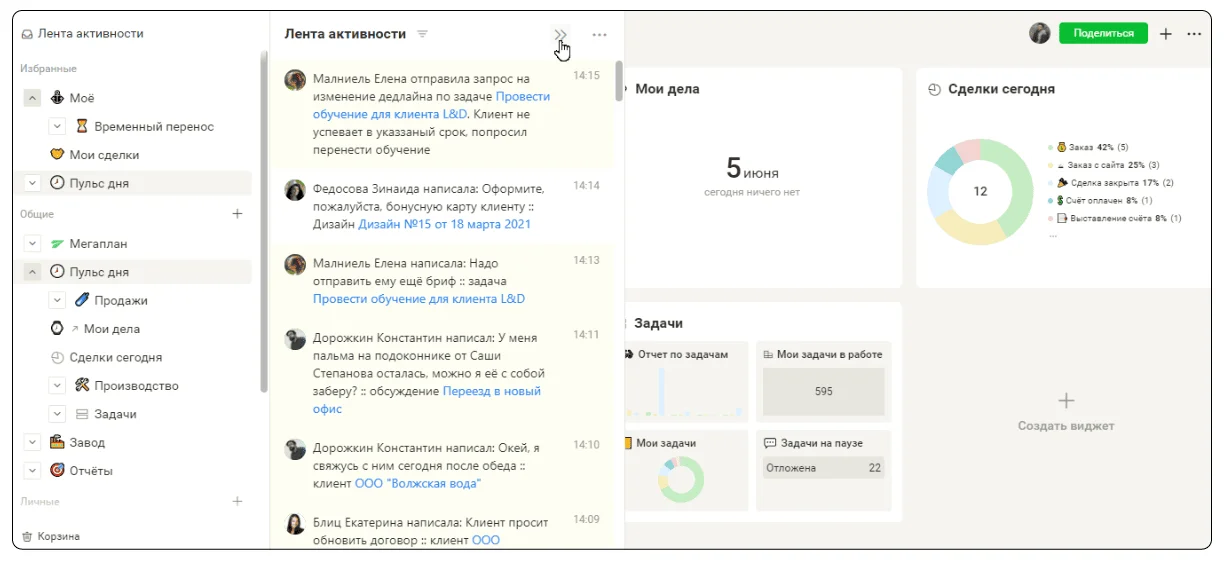Image resolution: width=1224 pixels, height=563 pixels.
Task: Collapse the Пульс дня chevron under Общие
Action: pos(32,272)
